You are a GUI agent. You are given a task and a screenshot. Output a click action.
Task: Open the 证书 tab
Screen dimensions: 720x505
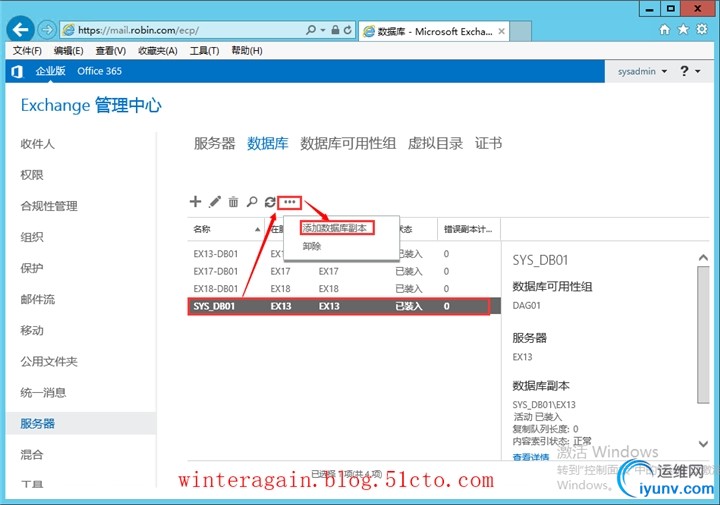click(x=488, y=143)
